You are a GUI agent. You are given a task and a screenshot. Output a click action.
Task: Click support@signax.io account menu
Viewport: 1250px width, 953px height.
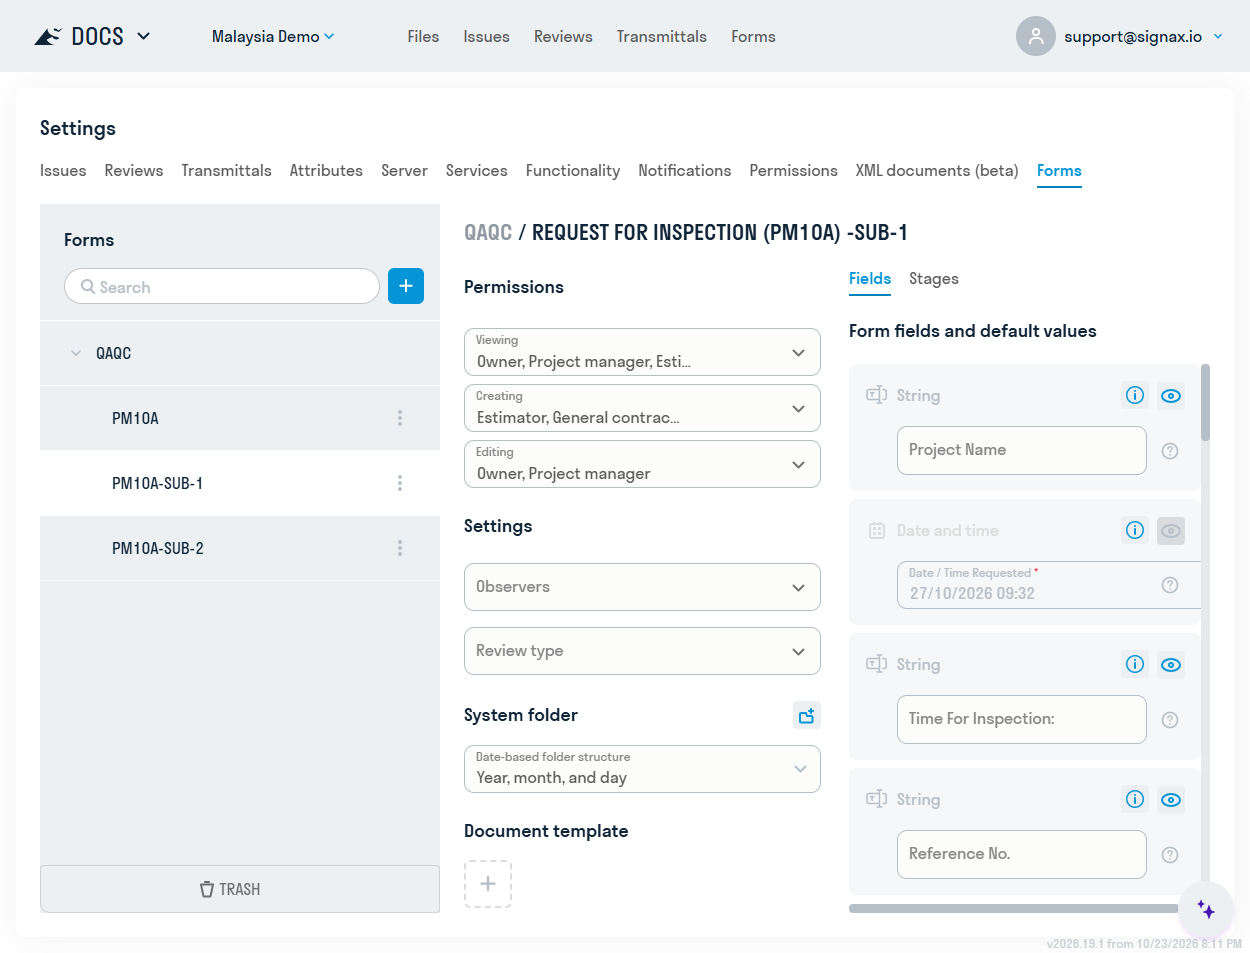coord(1143,37)
